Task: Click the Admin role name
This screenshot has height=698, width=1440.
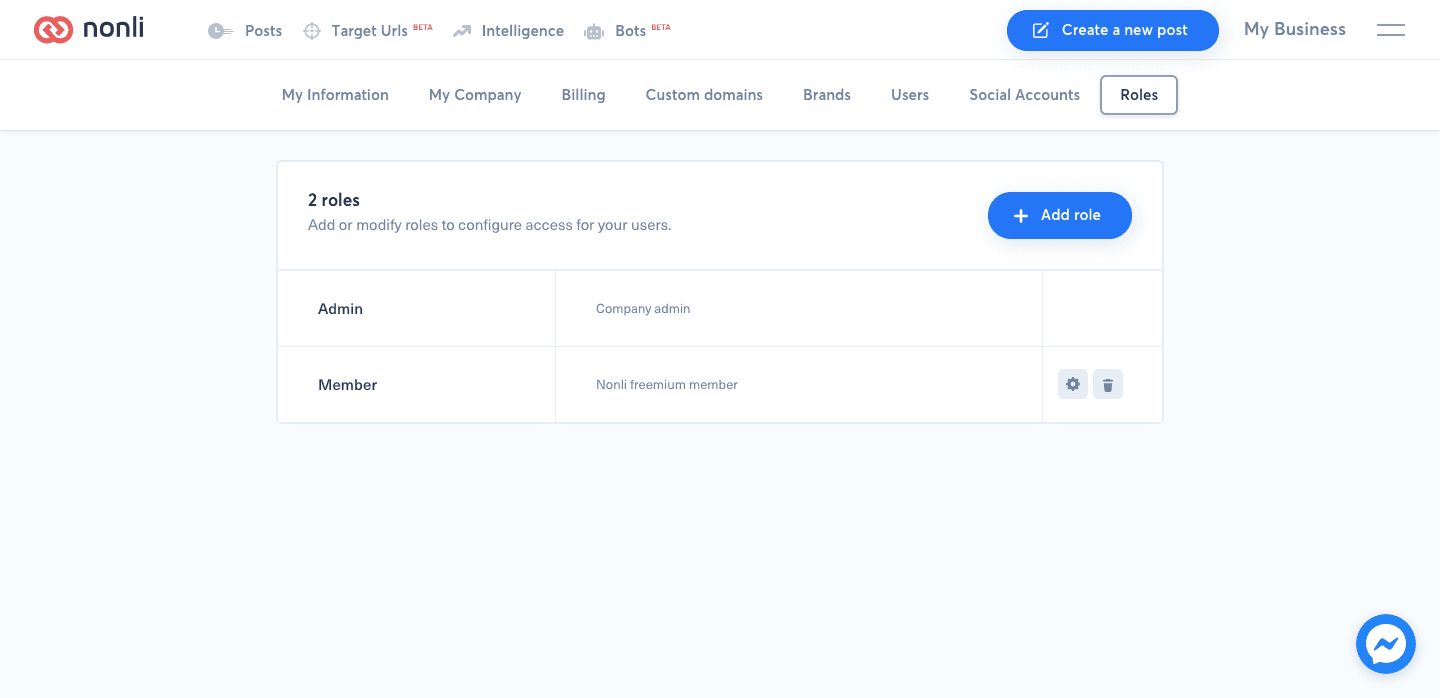Action: [x=340, y=309]
